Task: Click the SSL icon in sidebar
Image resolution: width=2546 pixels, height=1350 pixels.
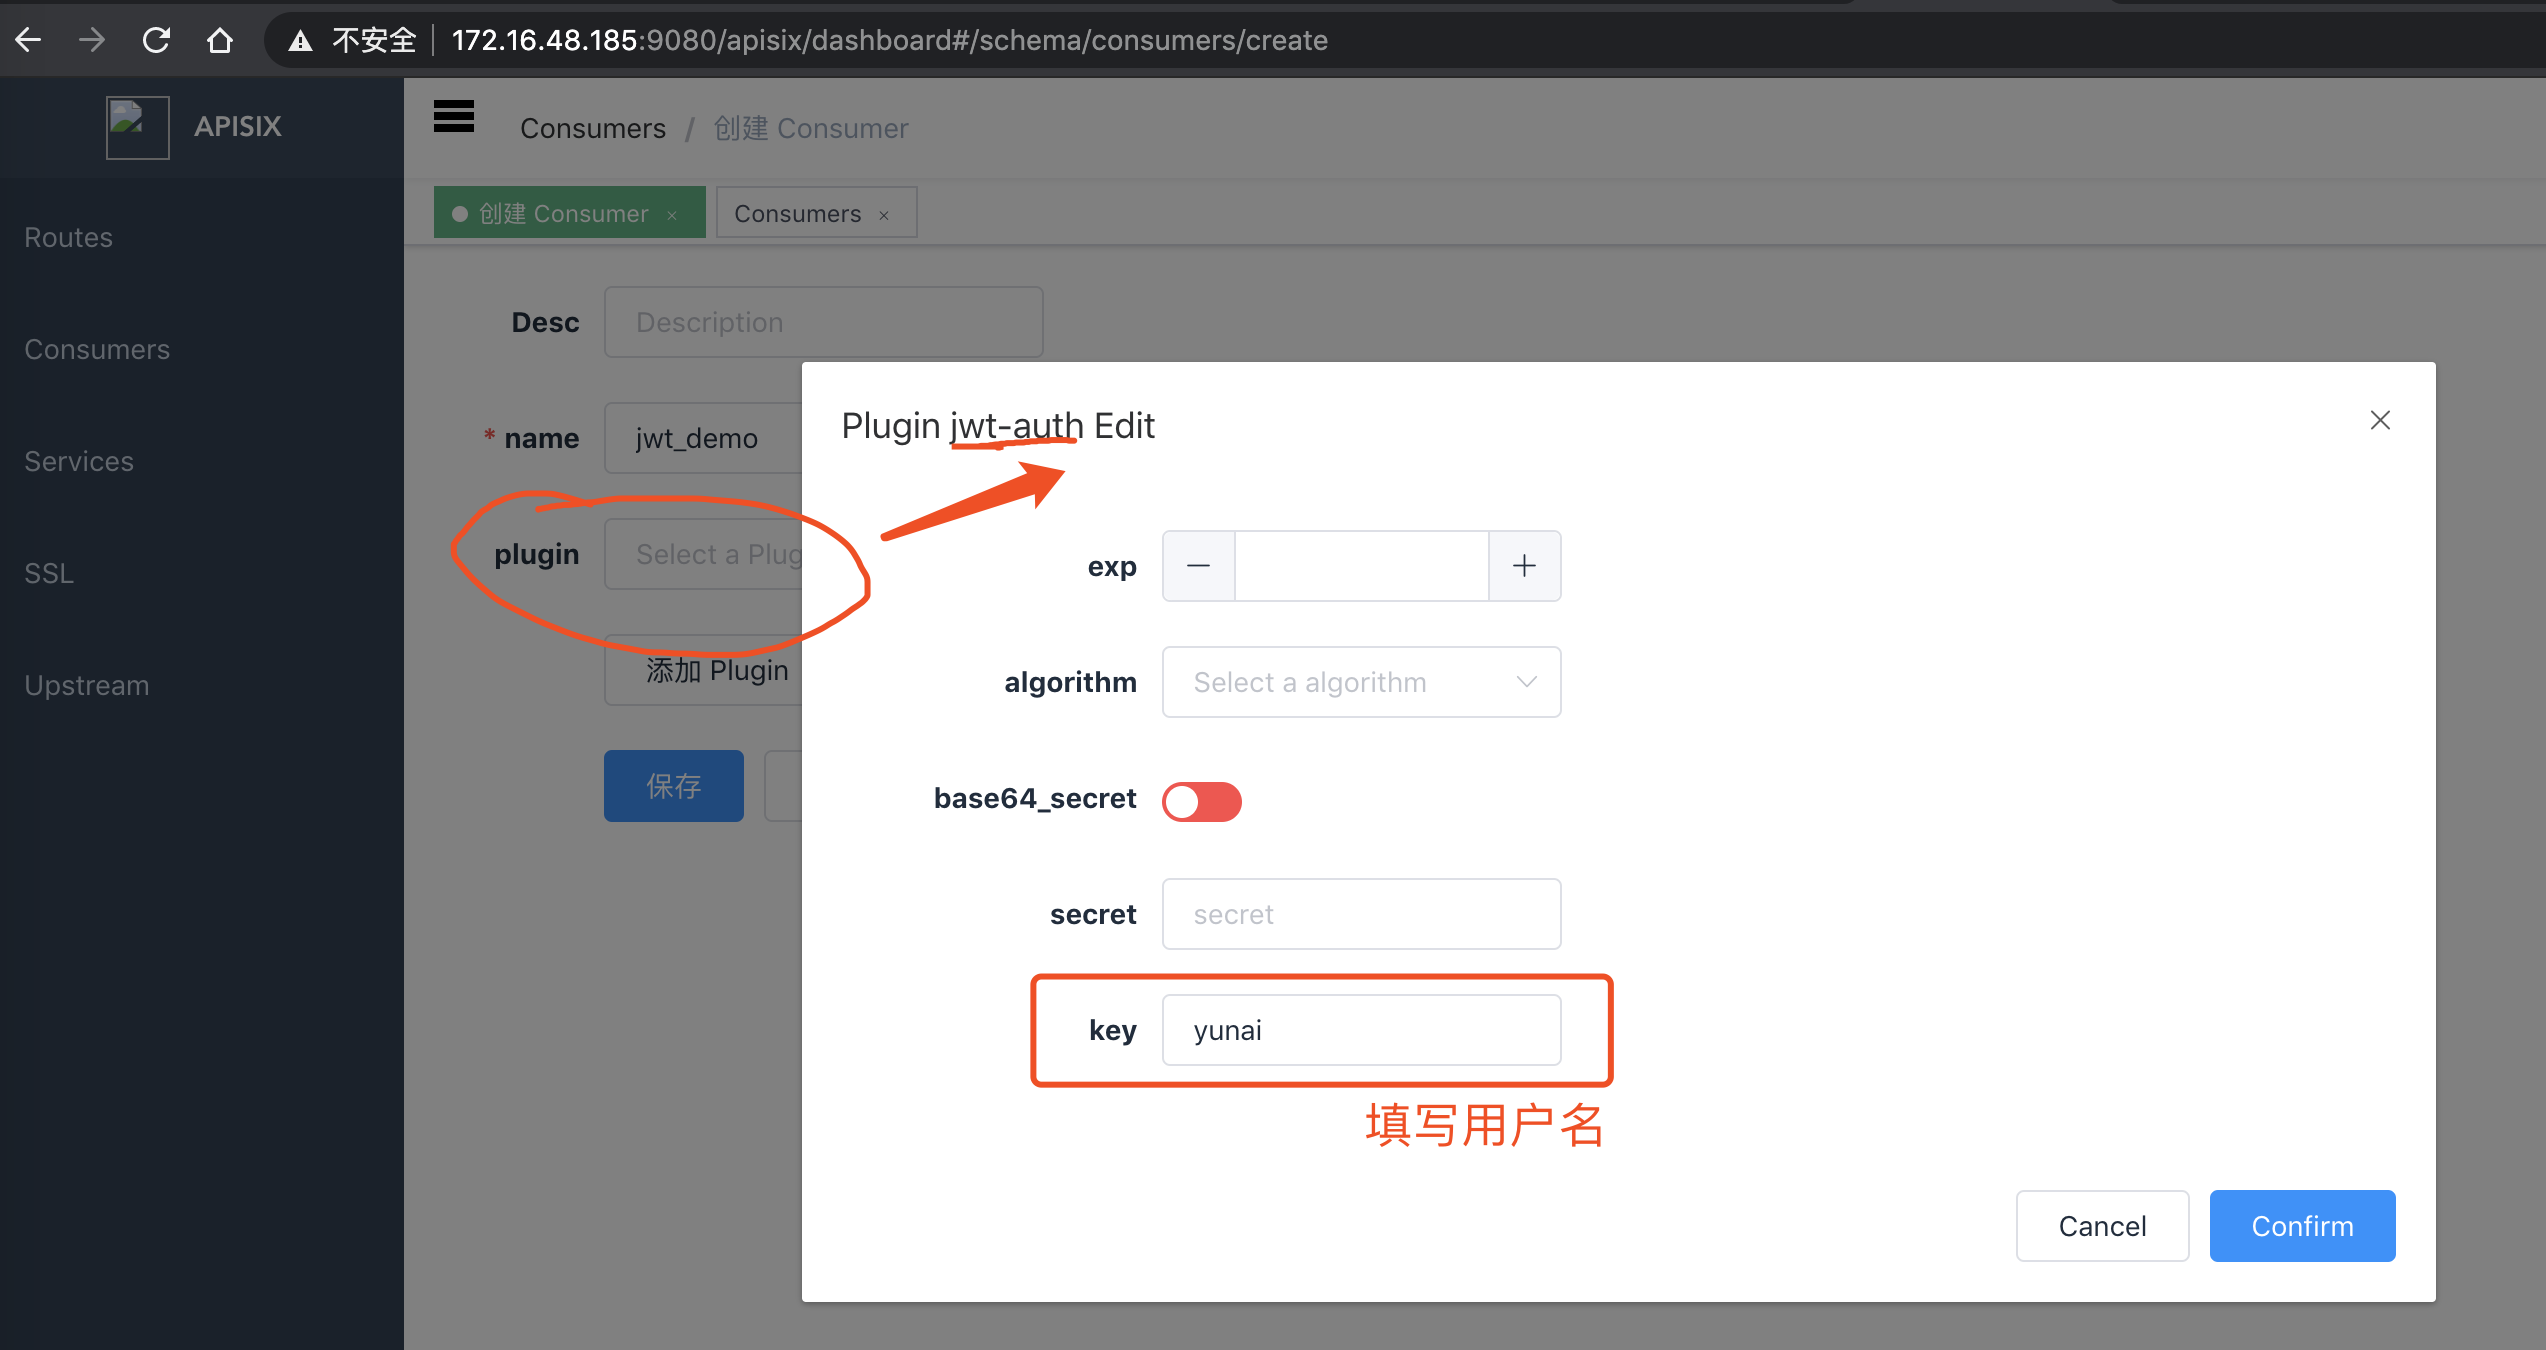Action: click(x=49, y=572)
